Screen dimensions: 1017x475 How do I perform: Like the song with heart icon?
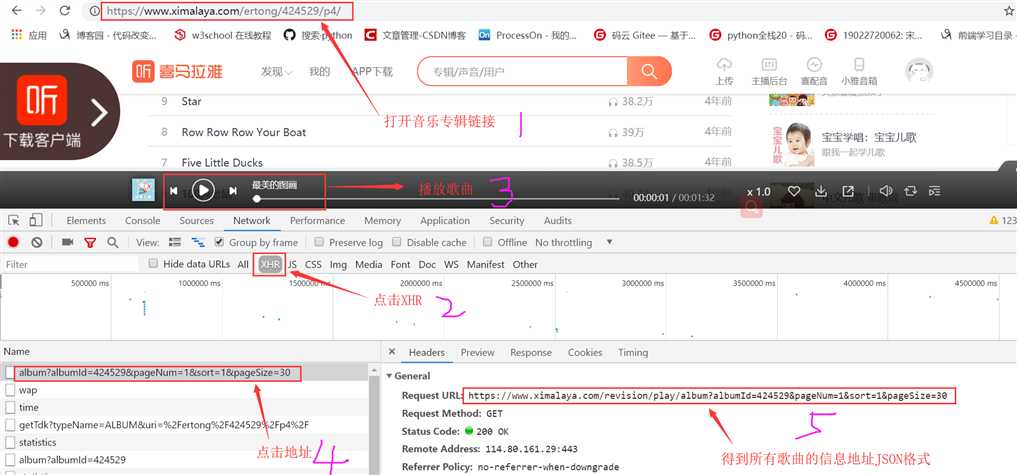[x=794, y=191]
